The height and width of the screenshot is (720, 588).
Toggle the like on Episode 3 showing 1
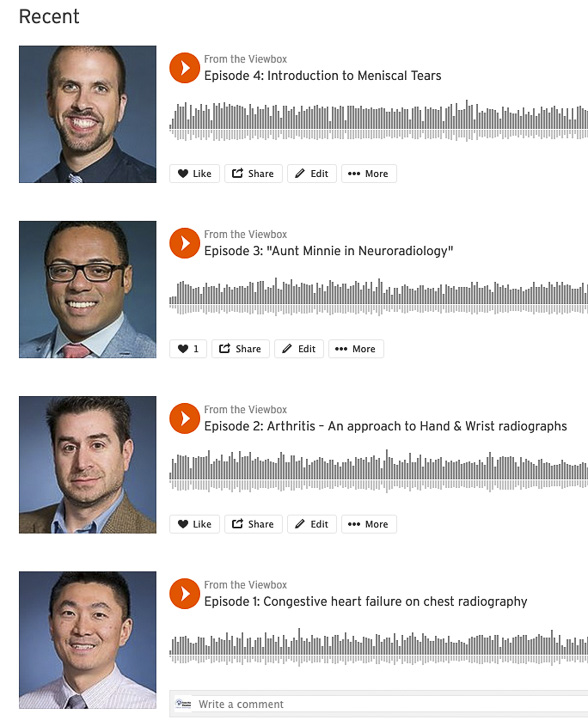188,349
